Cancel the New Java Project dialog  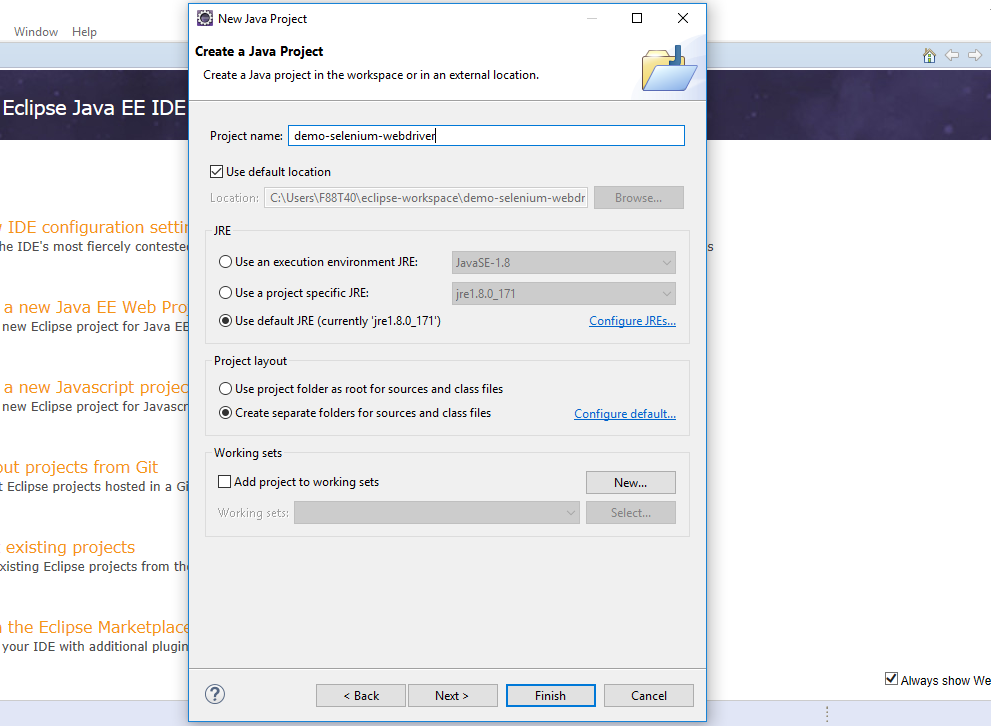(x=648, y=695)
